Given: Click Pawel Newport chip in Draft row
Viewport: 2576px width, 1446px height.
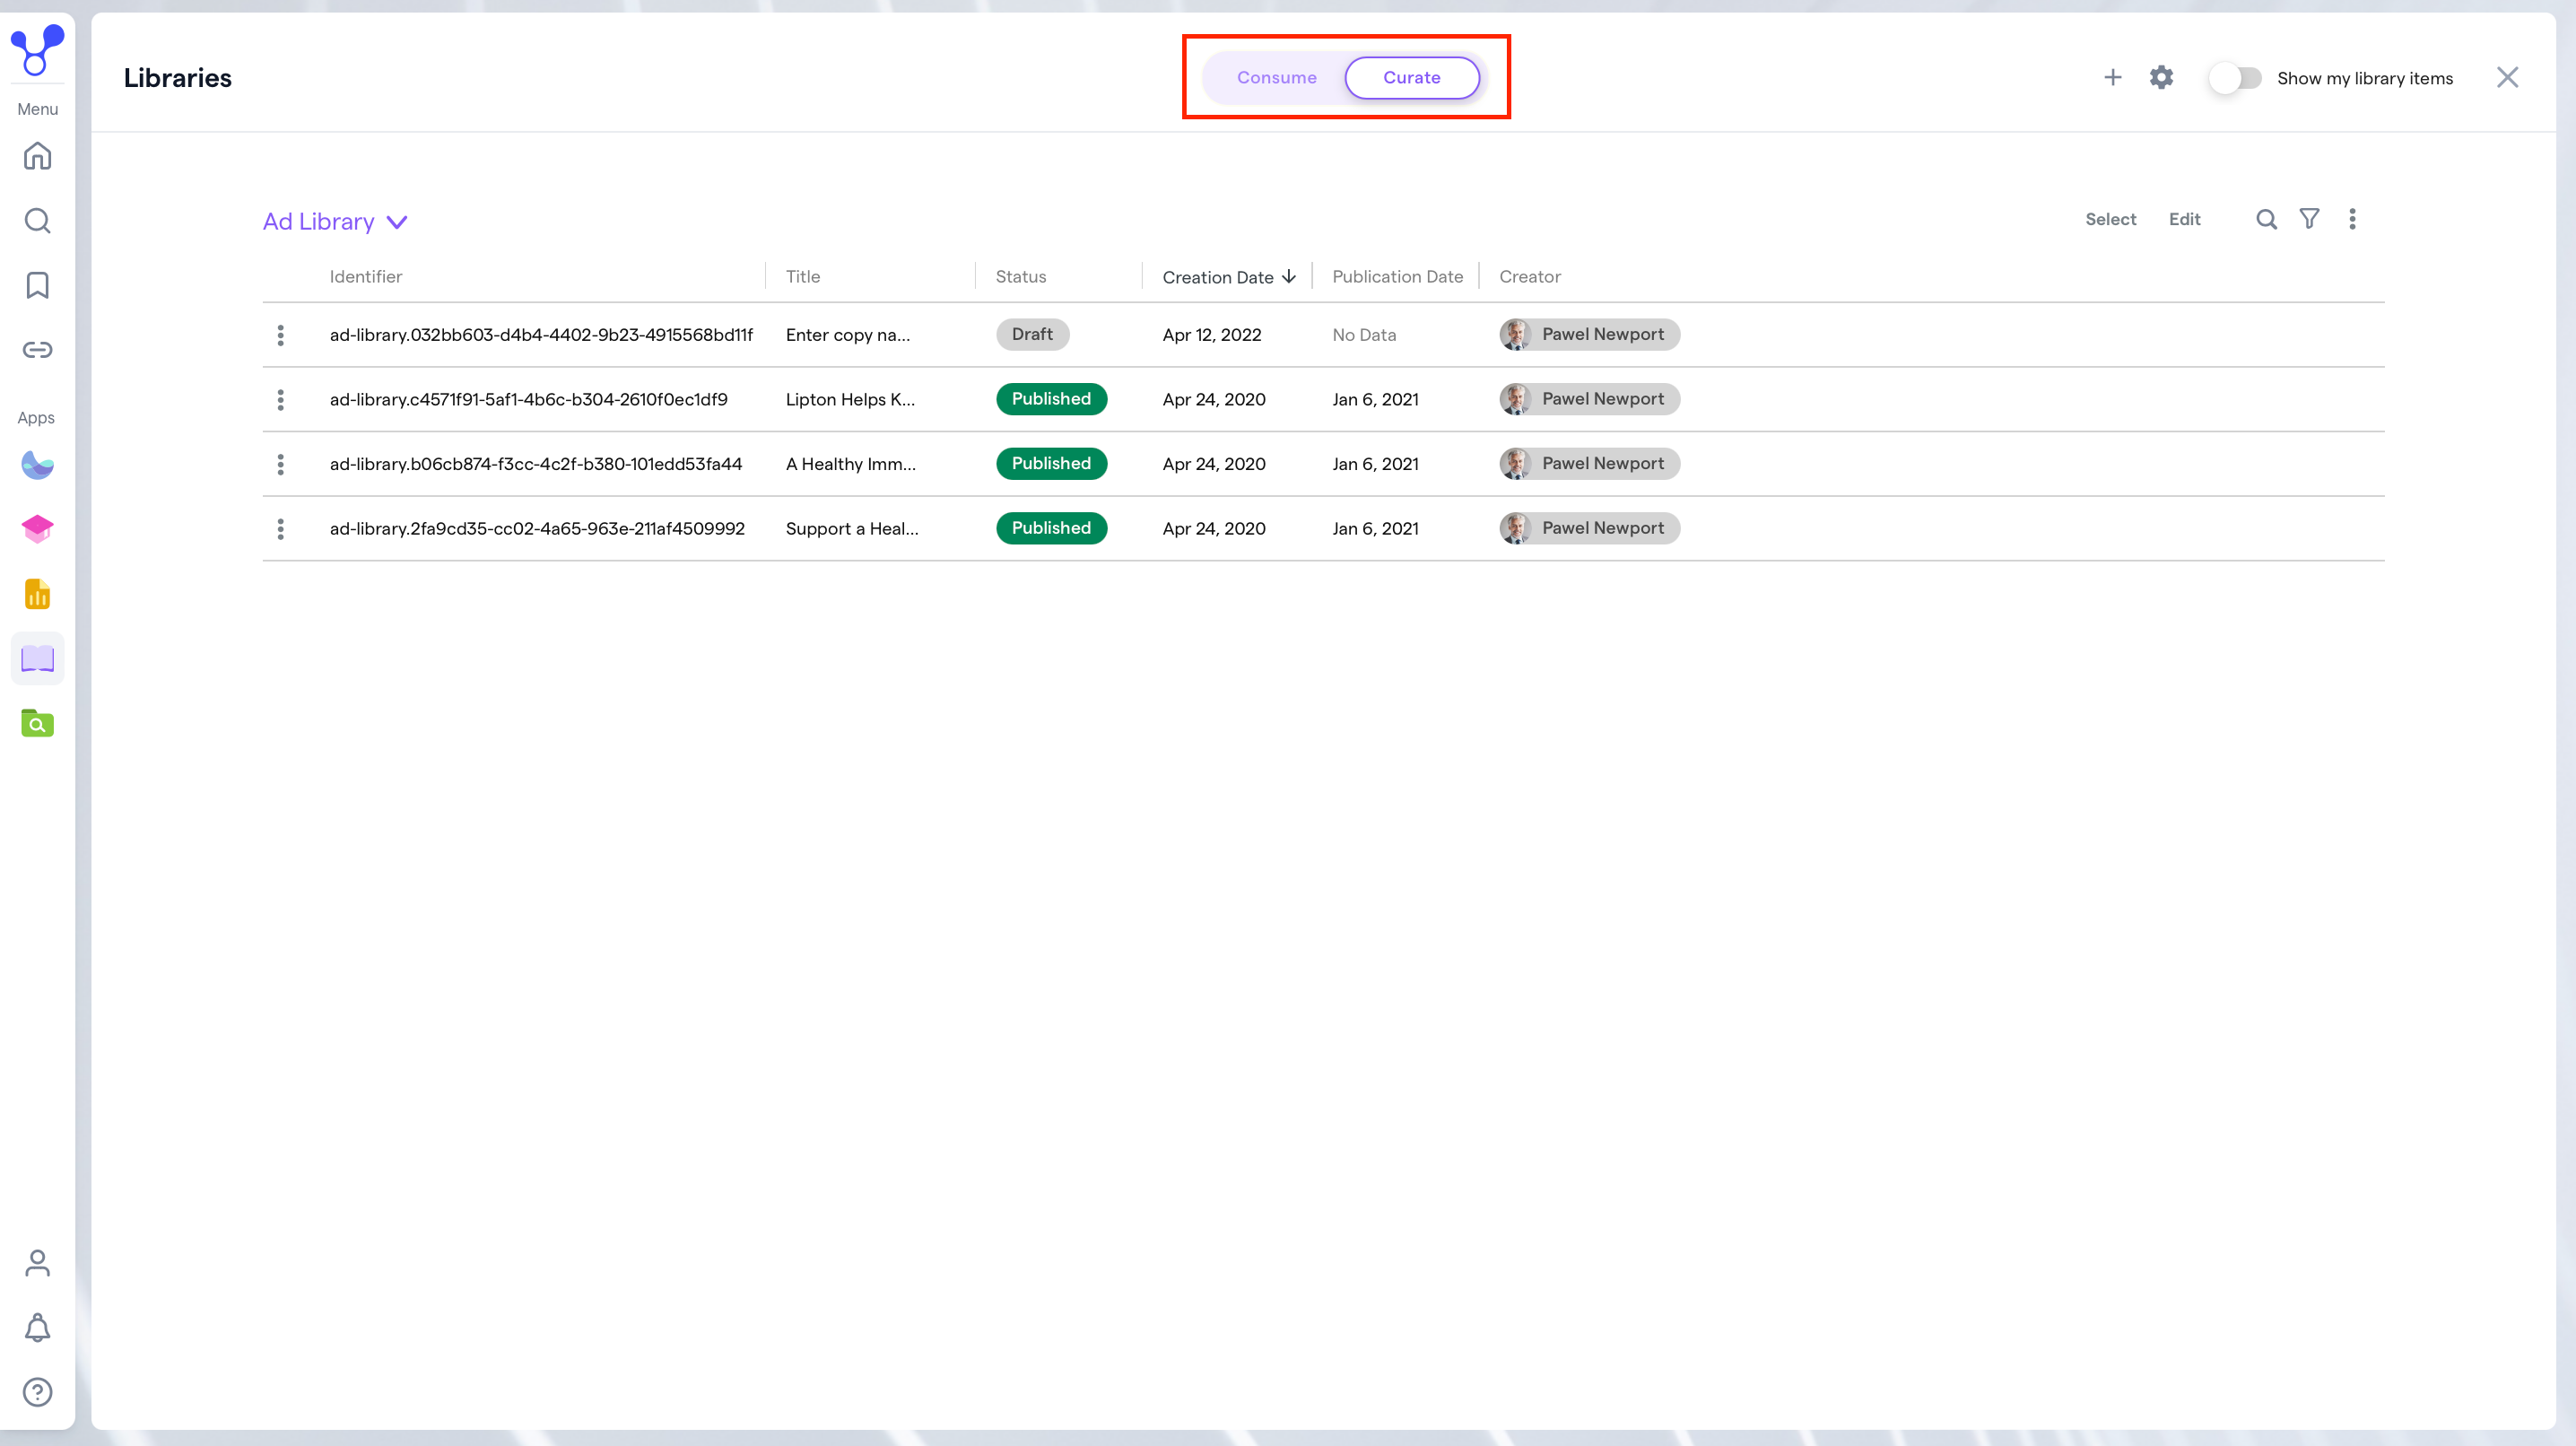Looking at the screenshot, I should (1590, 334).
